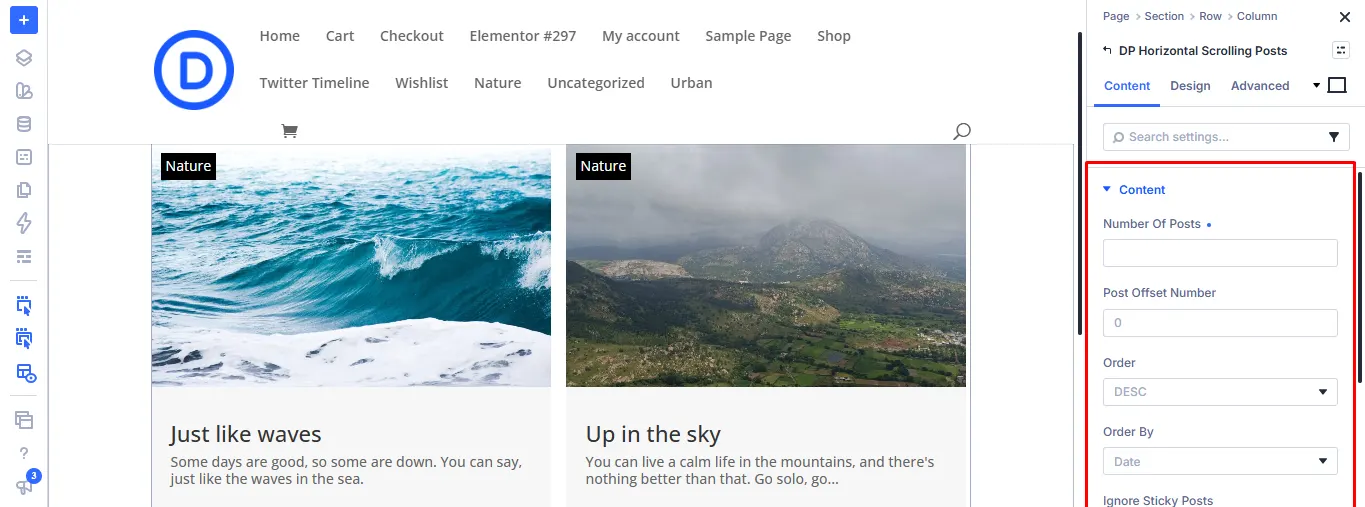Open the pages copy icon in sidebar
This screenshot has height=507, width=1365.
[24, 190]
